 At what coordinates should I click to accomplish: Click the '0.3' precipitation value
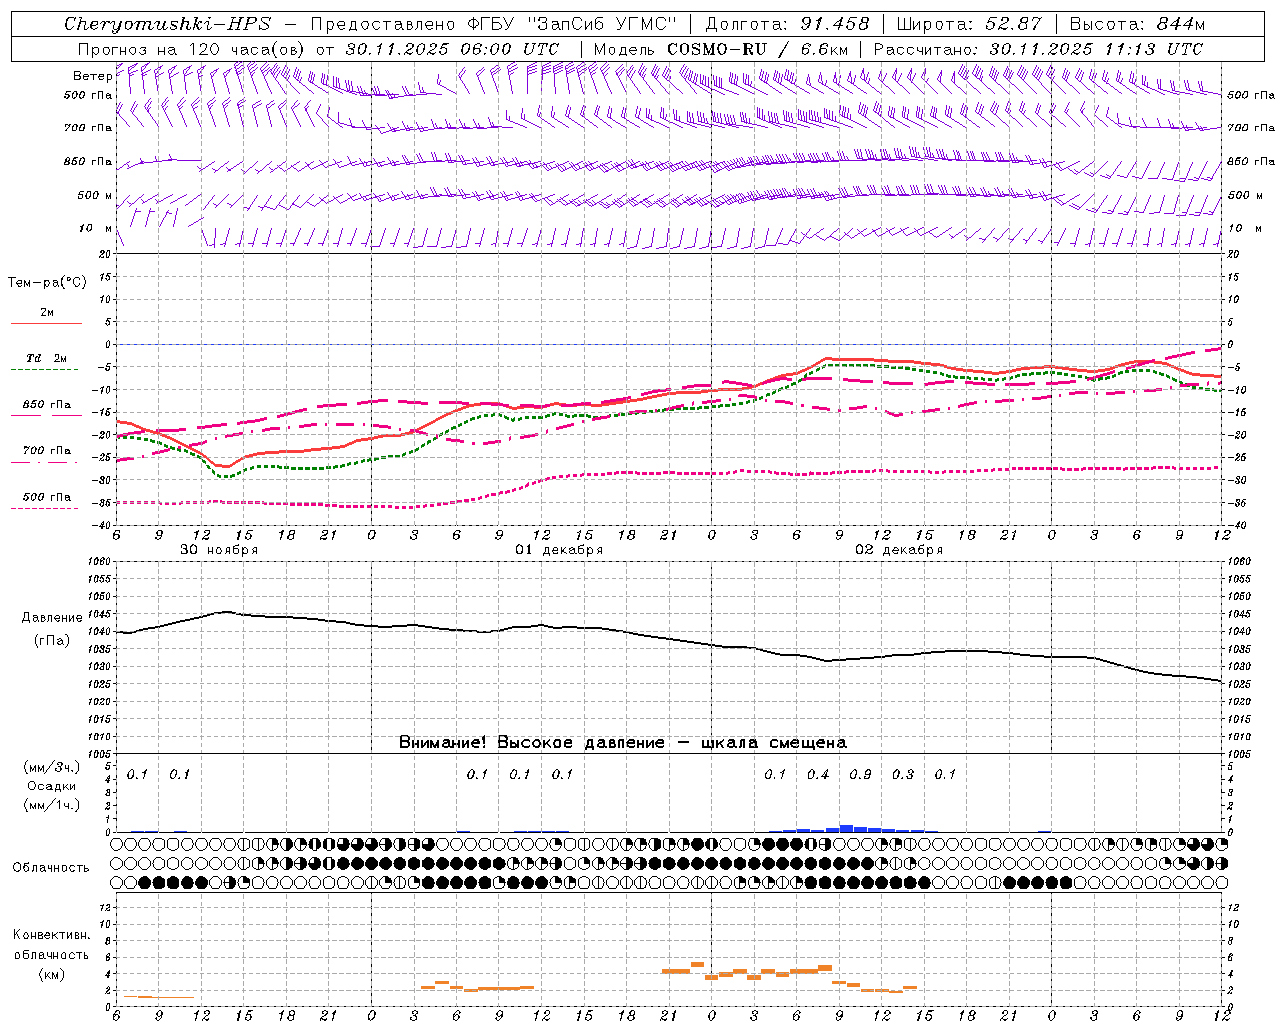(x=903, y=774)
